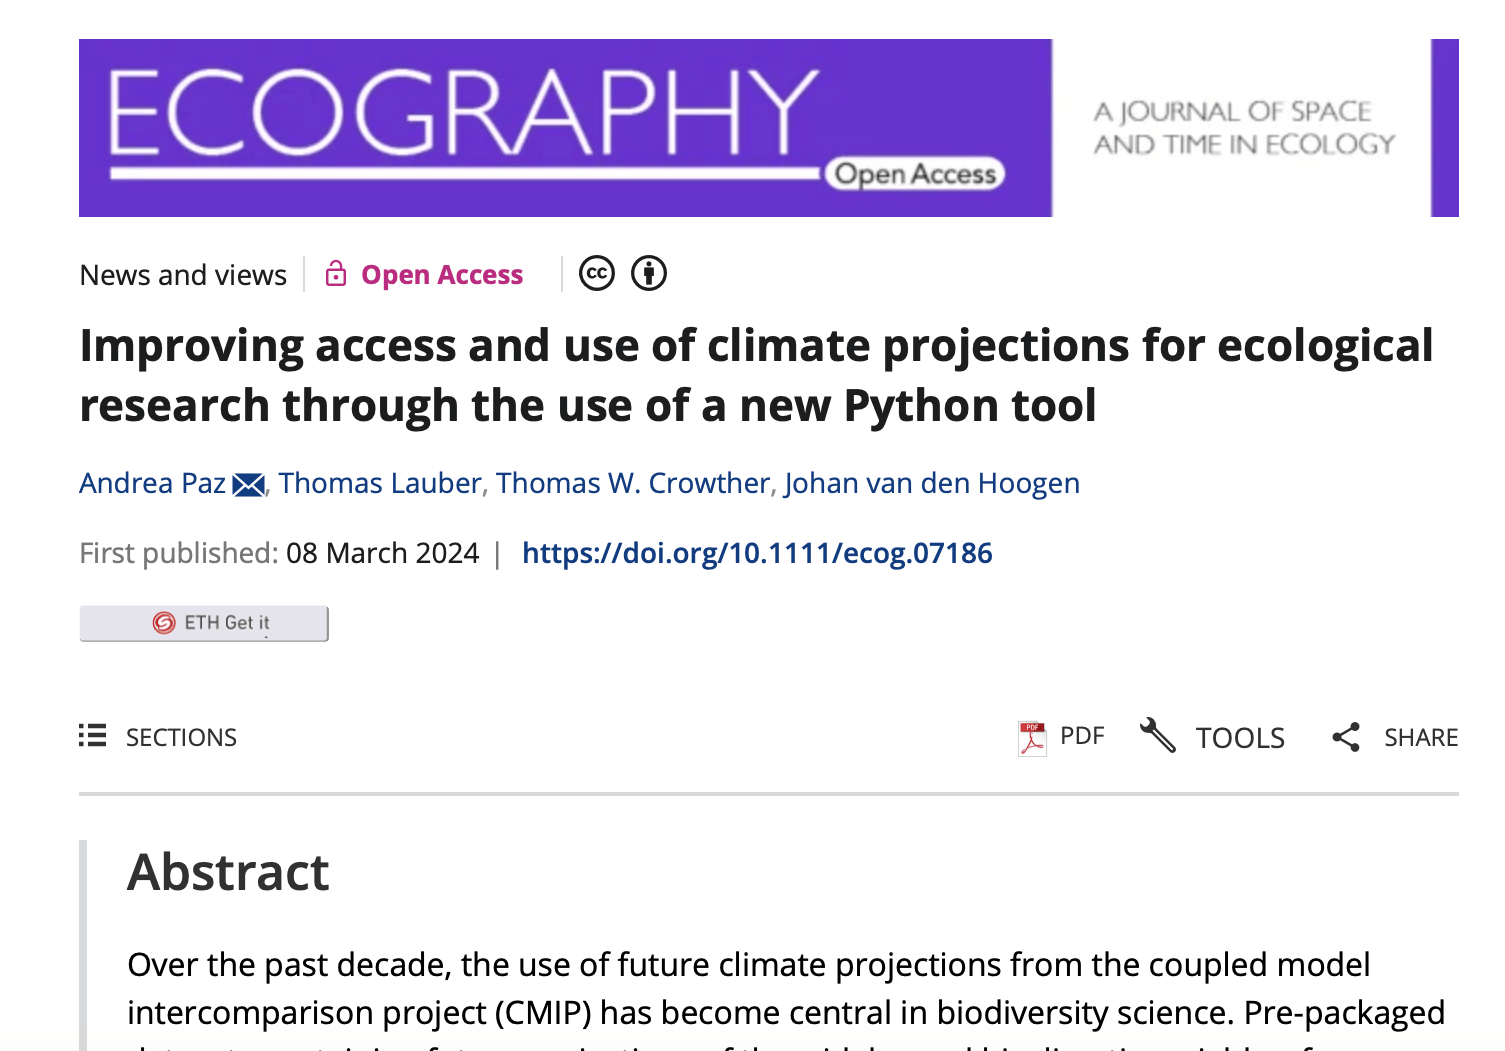Click the pink Open Access label

[442, 274]
